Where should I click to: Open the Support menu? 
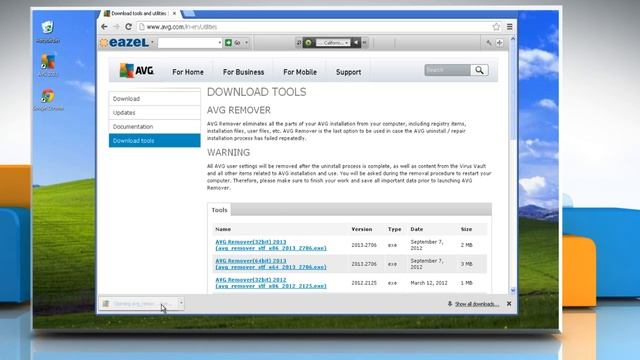coord(348,72)
